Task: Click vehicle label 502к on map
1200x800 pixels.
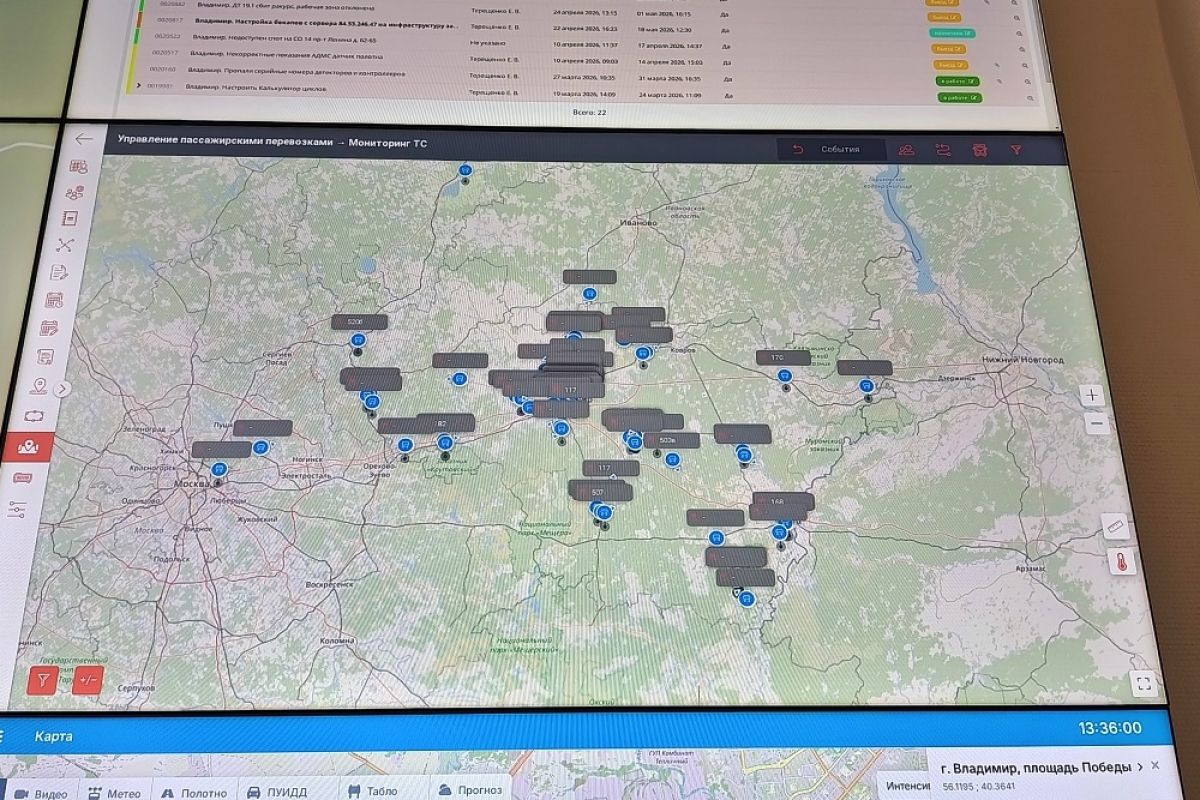Action: coord(670,440)
